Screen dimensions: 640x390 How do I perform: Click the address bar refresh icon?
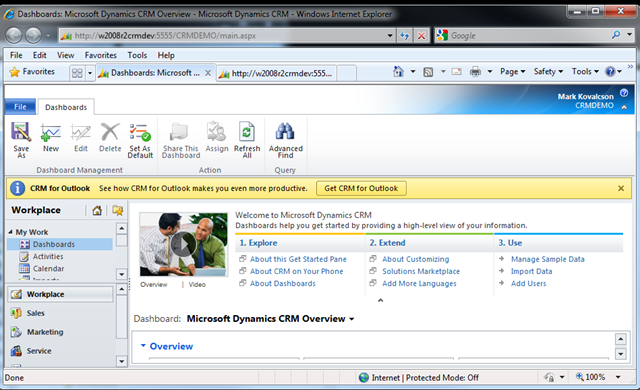click(x=404, y=35)
